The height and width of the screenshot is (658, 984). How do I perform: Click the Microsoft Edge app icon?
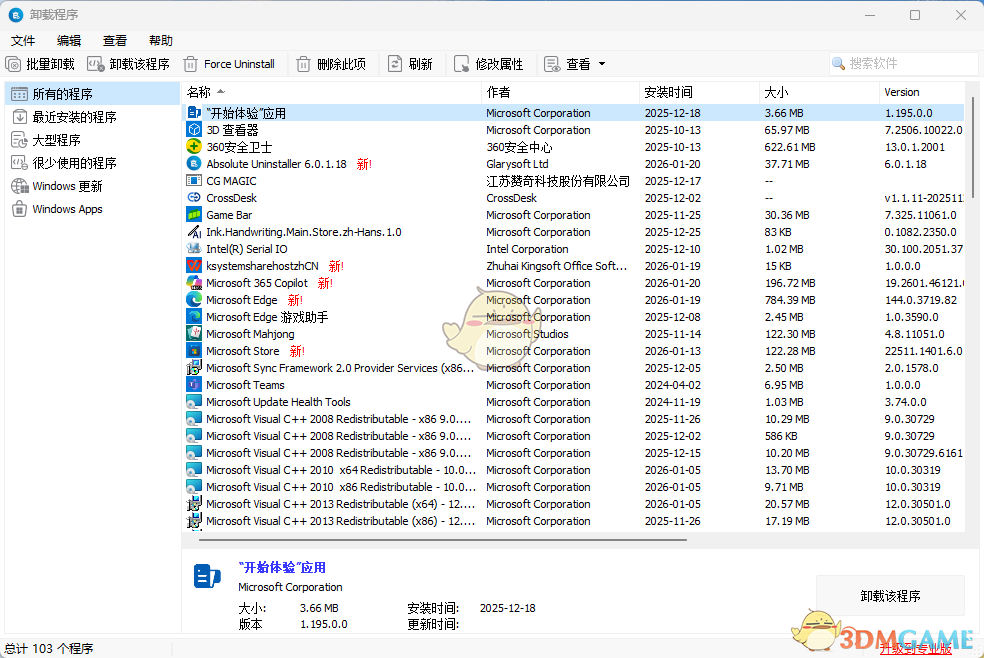tap(195, 300)
